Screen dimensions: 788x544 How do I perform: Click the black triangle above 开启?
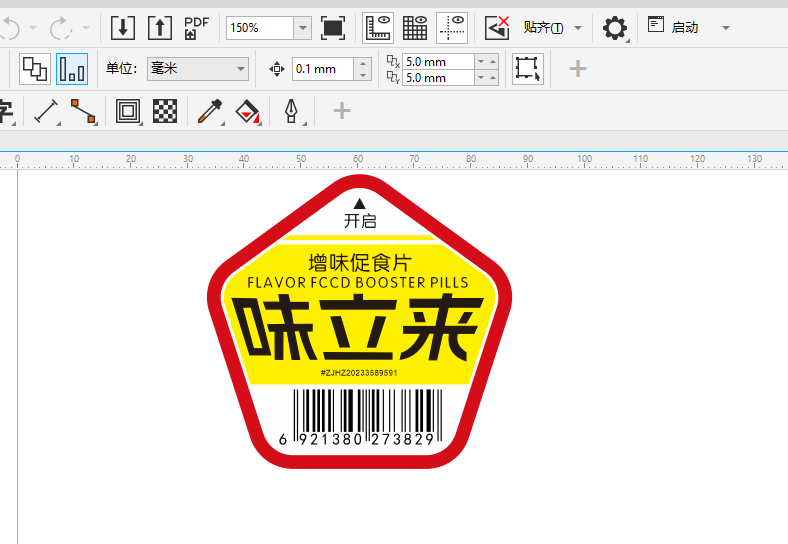point(359,204)
